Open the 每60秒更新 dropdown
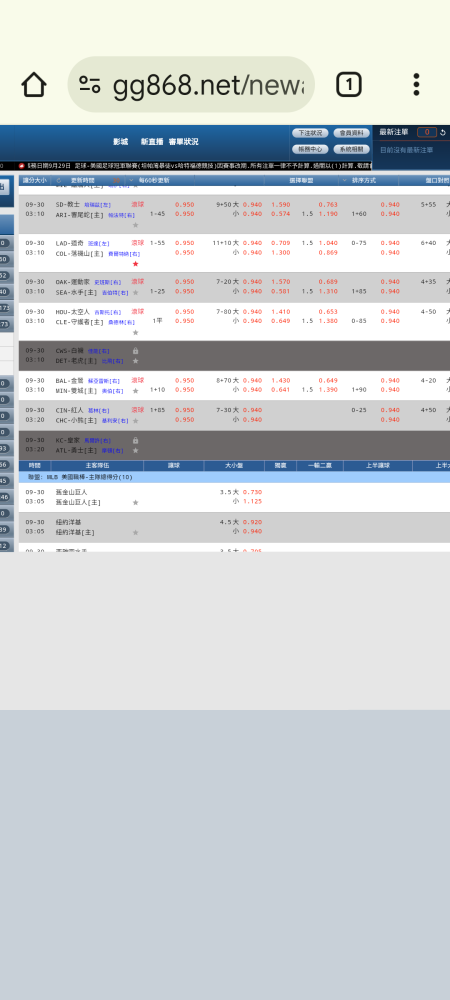450x1000 pixels. [x=152, y=180]
